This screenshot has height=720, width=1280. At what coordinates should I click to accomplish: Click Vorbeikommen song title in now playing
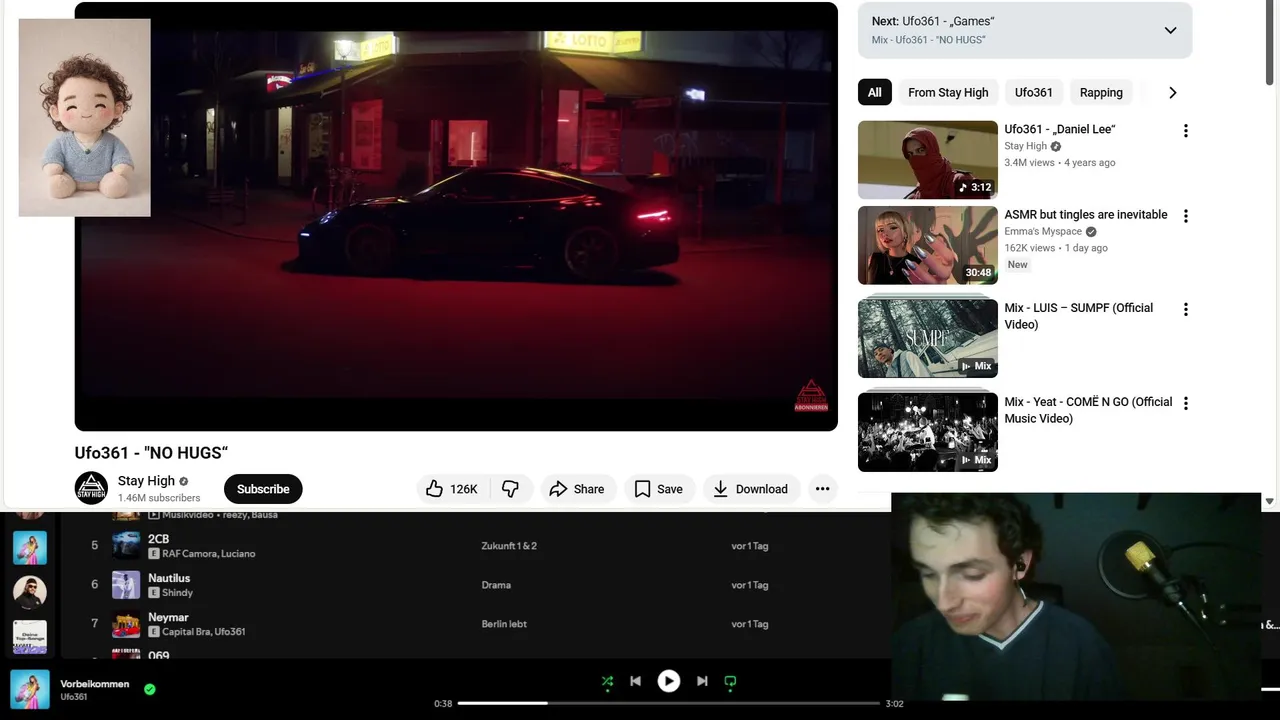click(95, 684)
